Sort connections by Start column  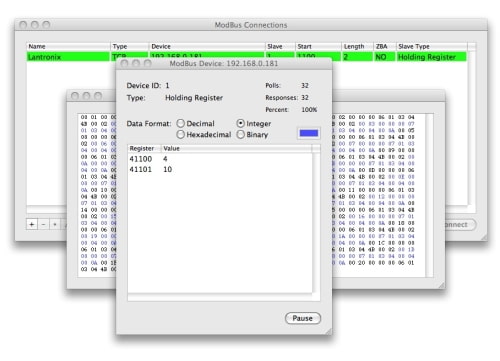[x=318, y=46]
